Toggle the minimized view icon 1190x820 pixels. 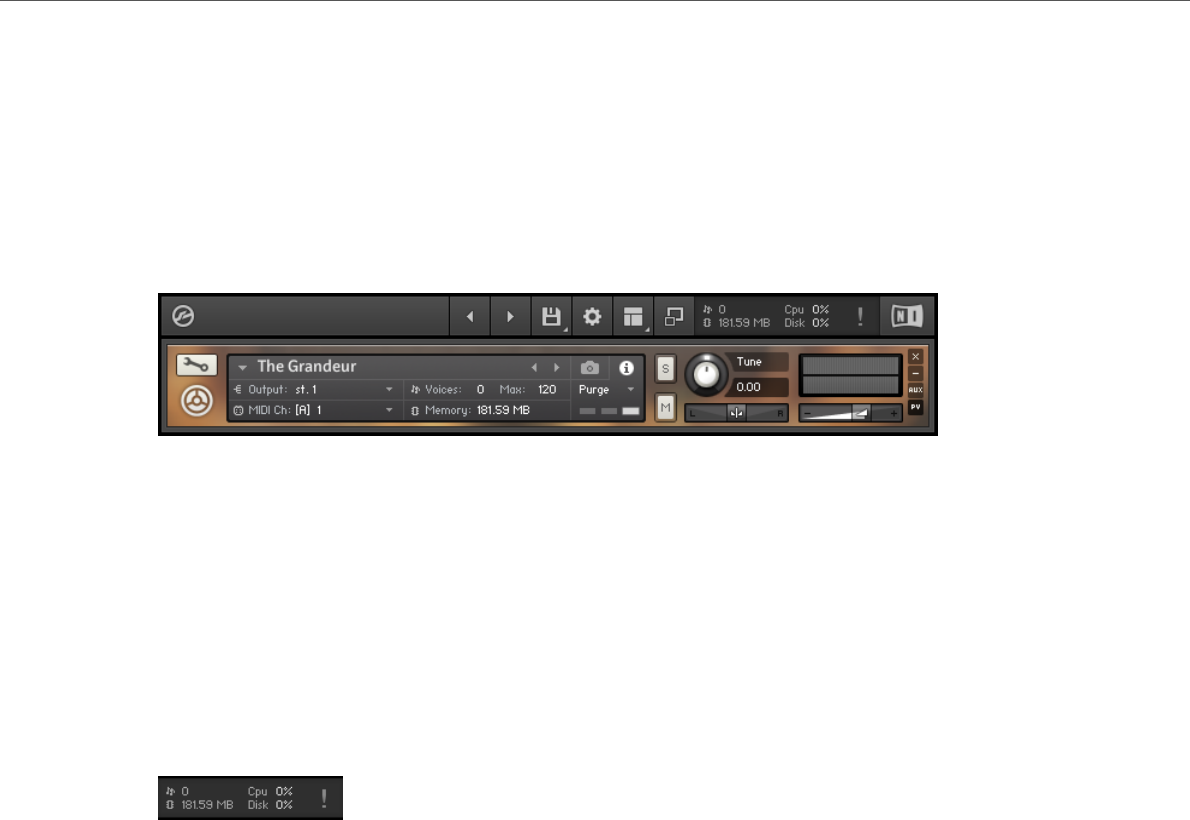point(674,317)
